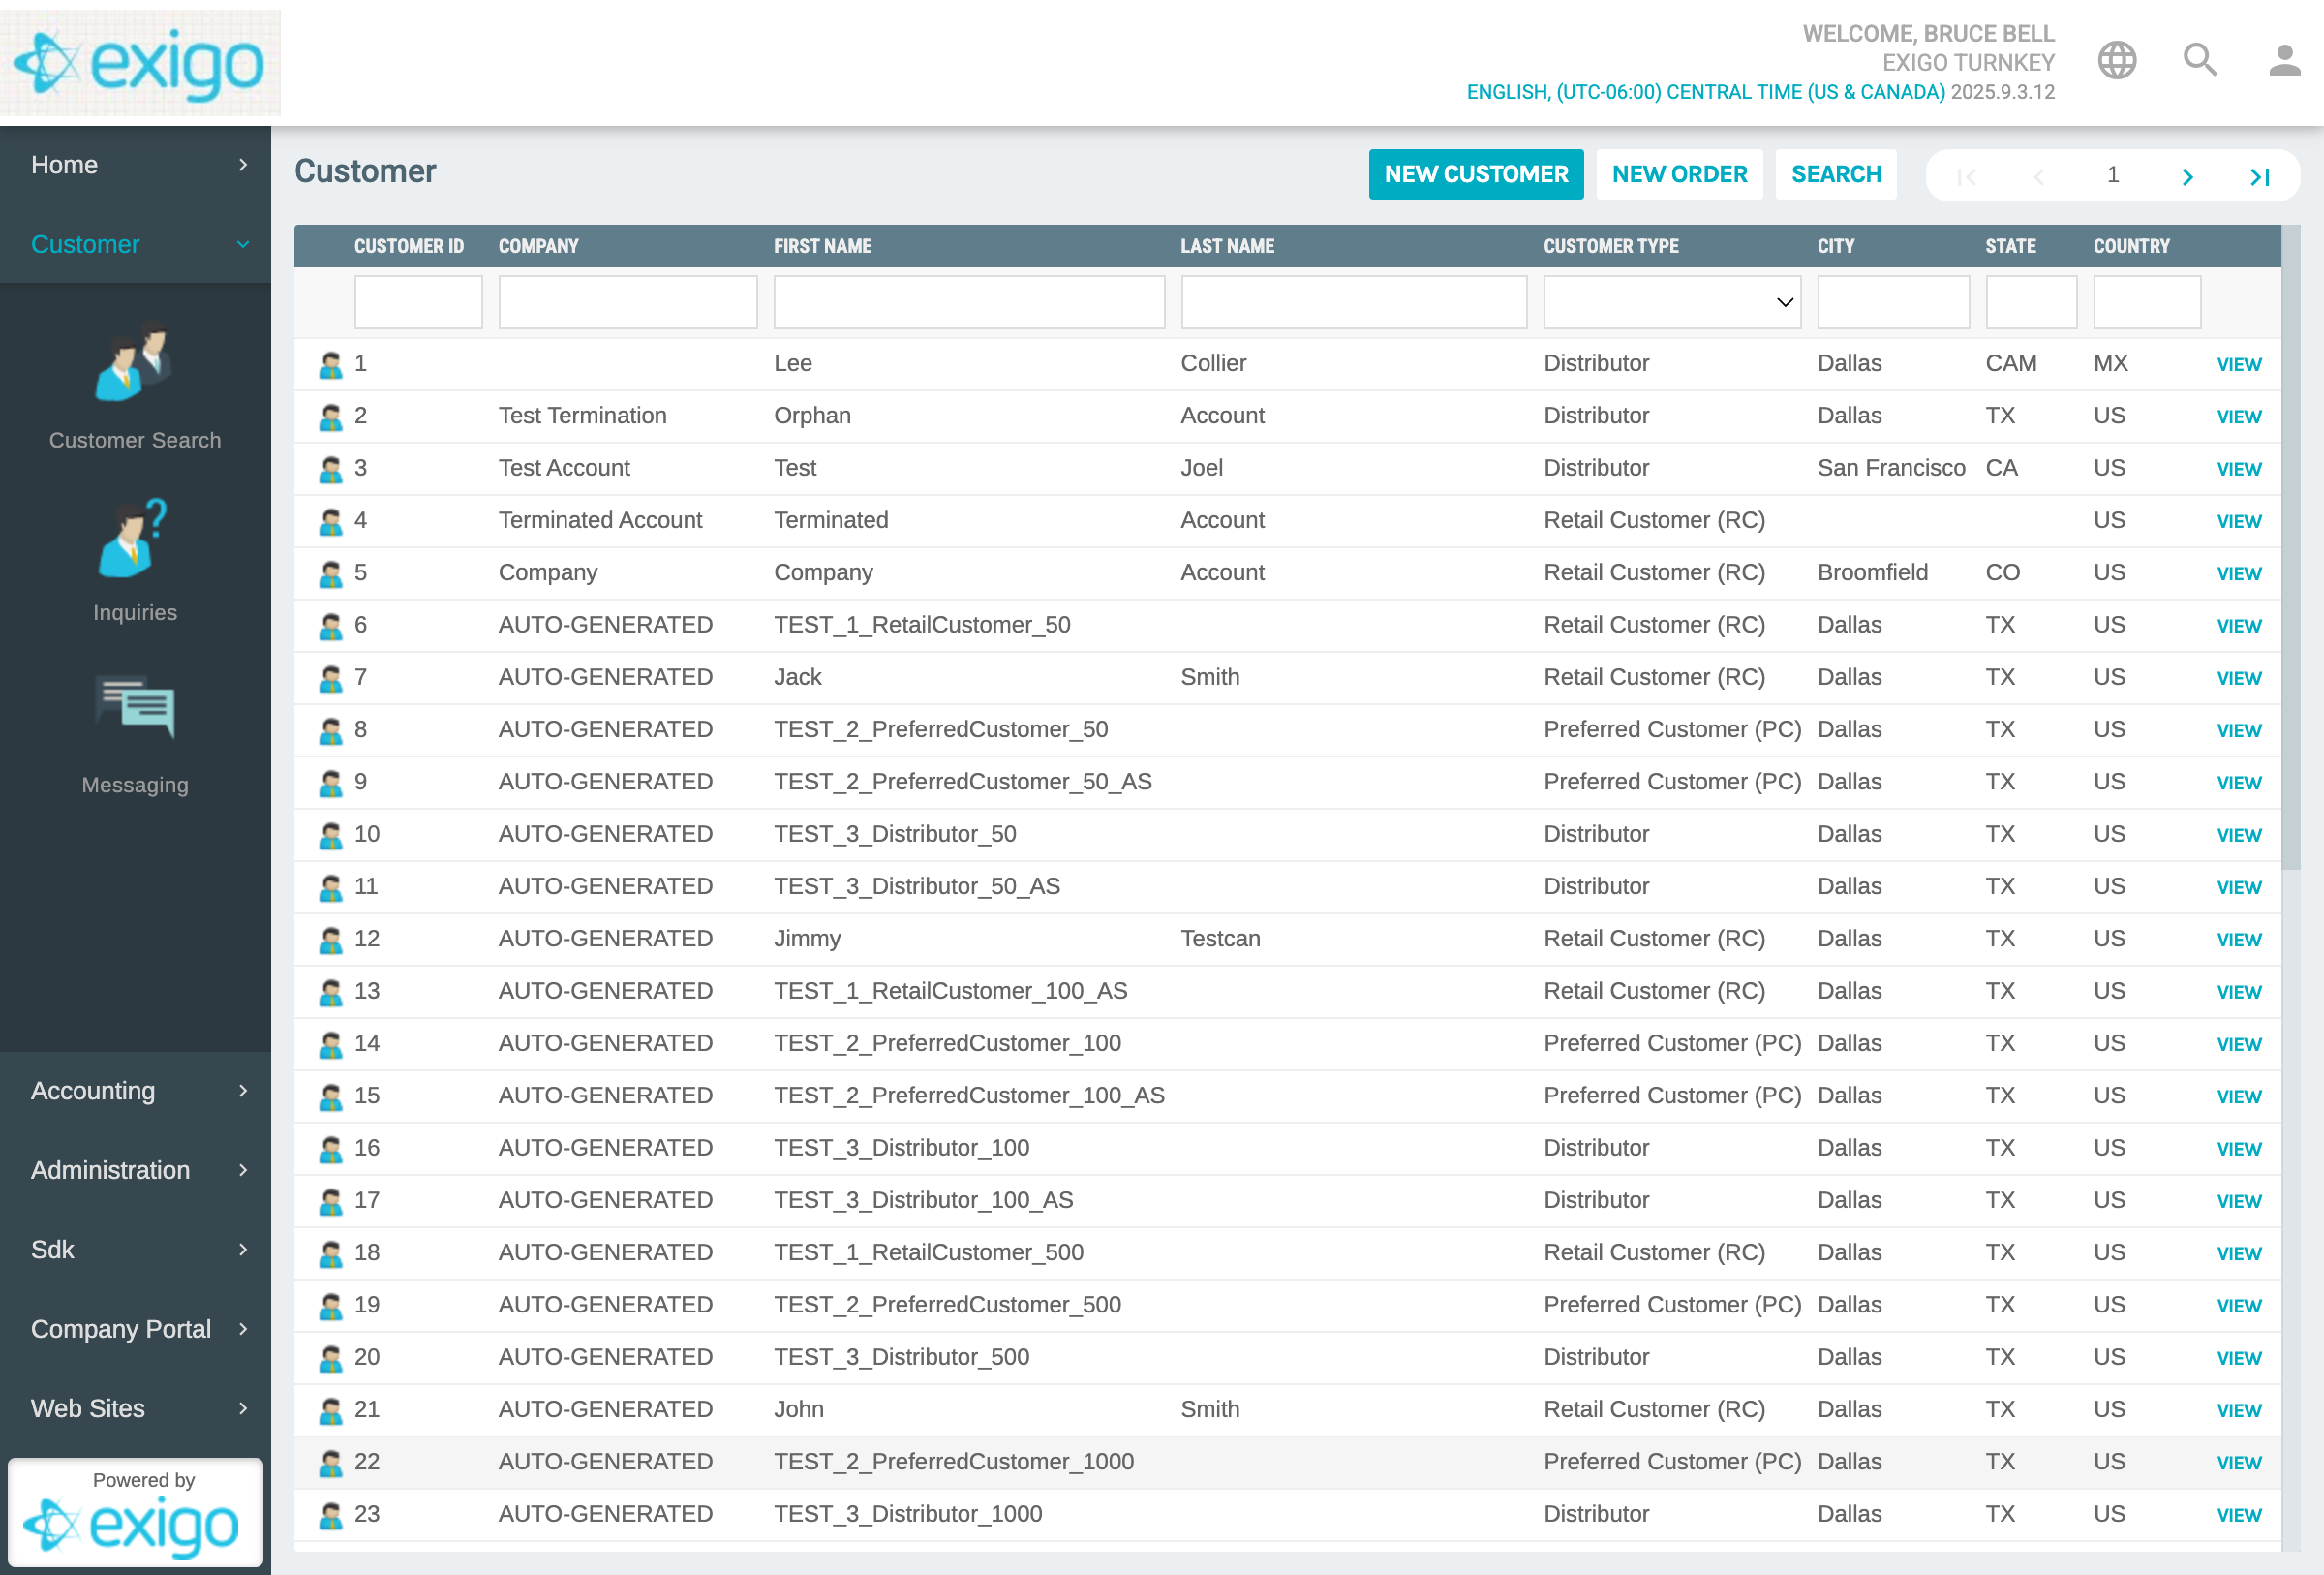The height and width of the screenshot is (1575, 2324).
Task: Jump to last page arrow
Action: pos(2259,177)
